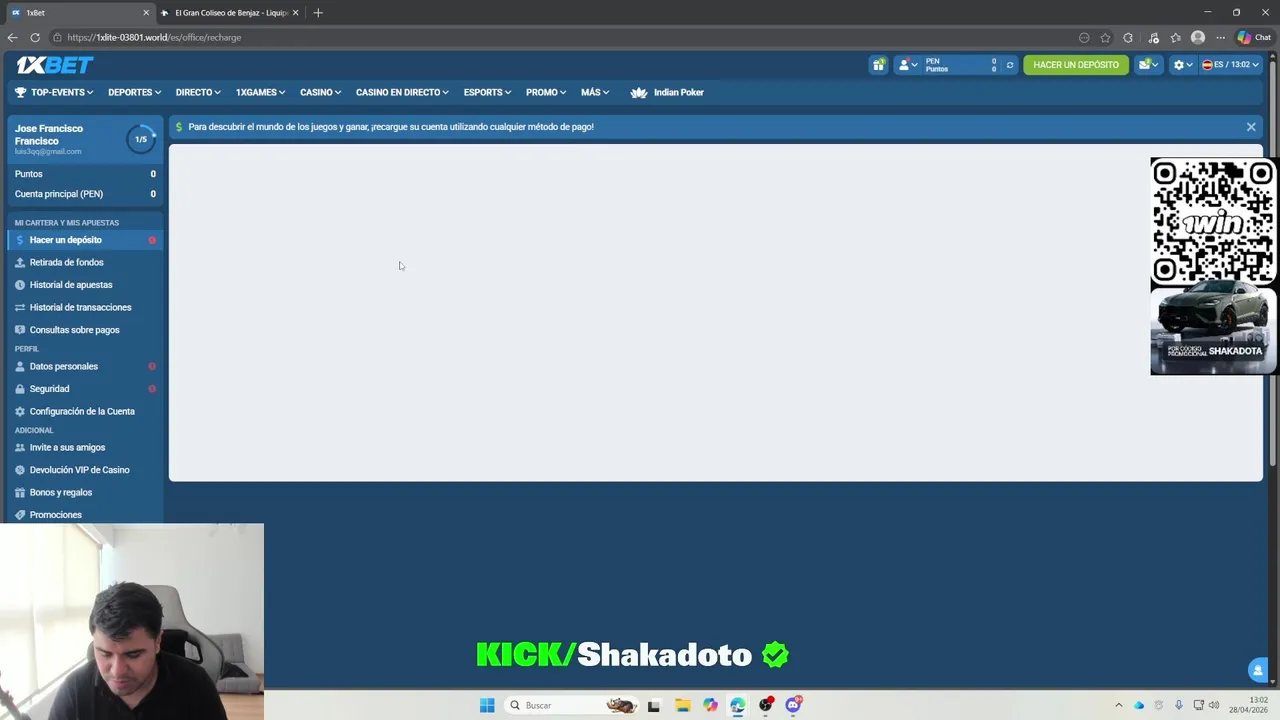Close the deposit notification banner
The image size is (1280, 720).
[x=1251, y=127]
